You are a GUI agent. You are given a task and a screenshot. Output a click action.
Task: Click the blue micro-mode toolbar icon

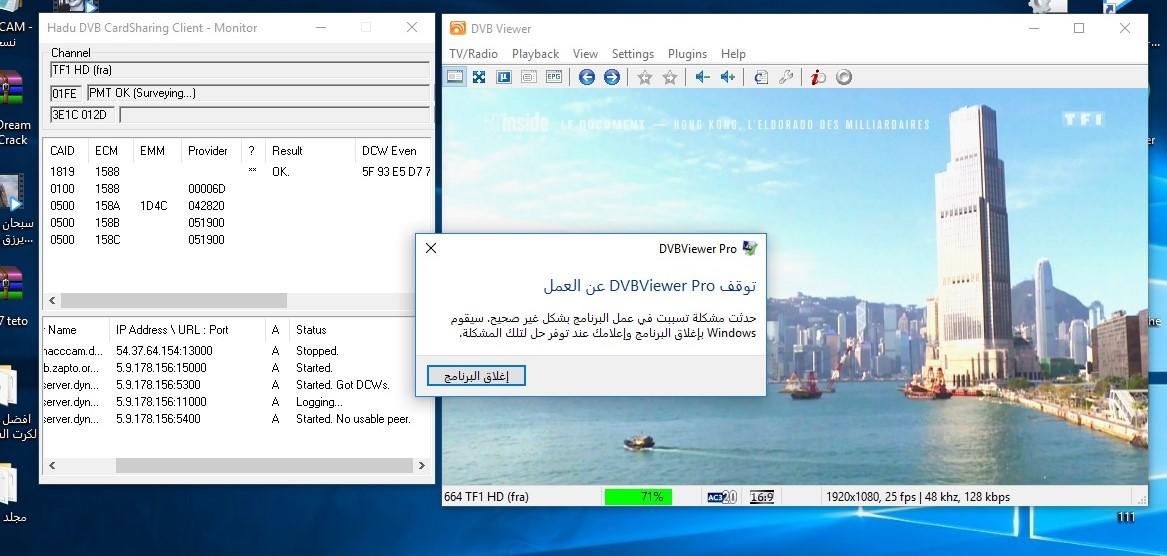[504, 77]
